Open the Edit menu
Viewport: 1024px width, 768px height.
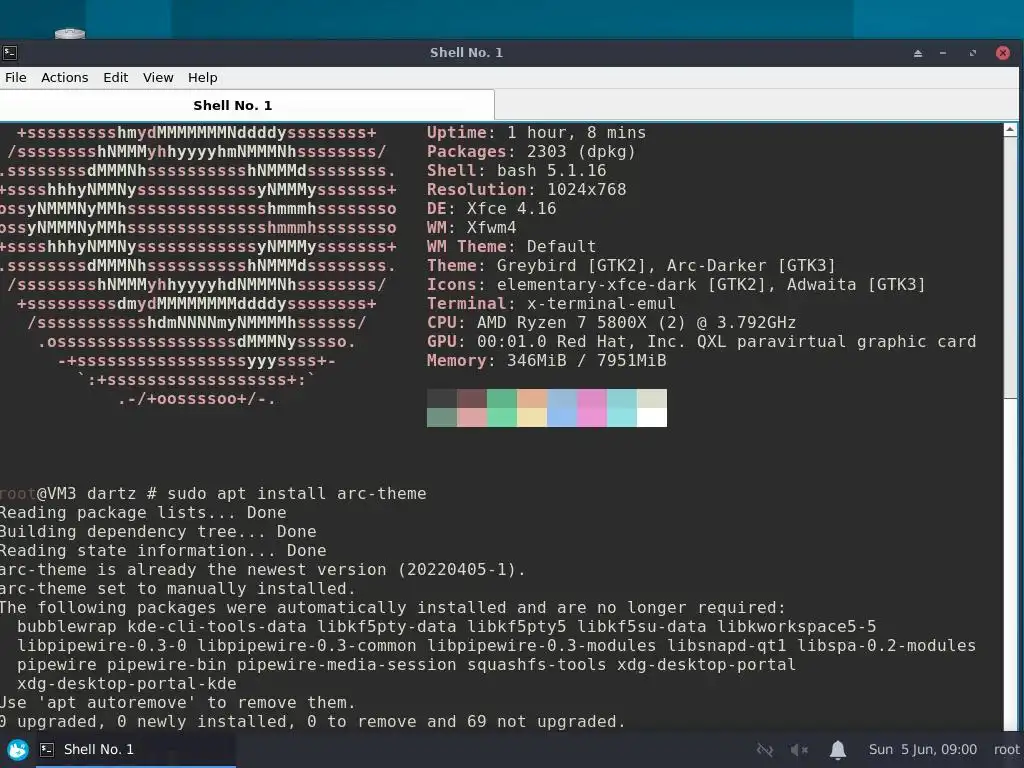[116, 78]
